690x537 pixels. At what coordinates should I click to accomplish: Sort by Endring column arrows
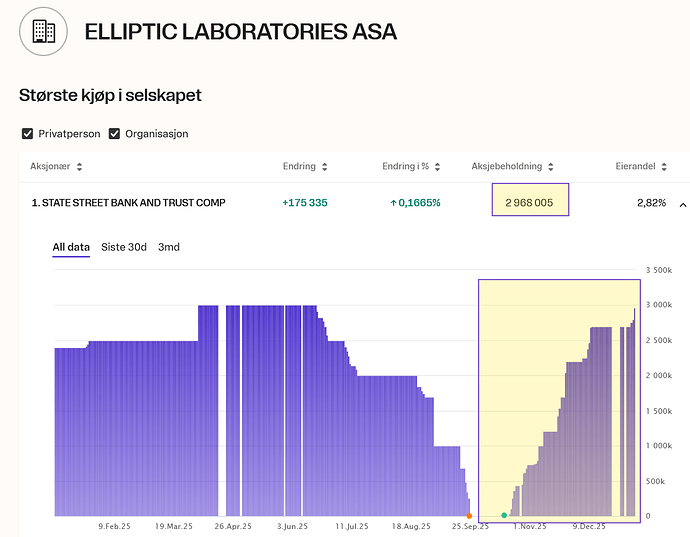pos(324,167)
